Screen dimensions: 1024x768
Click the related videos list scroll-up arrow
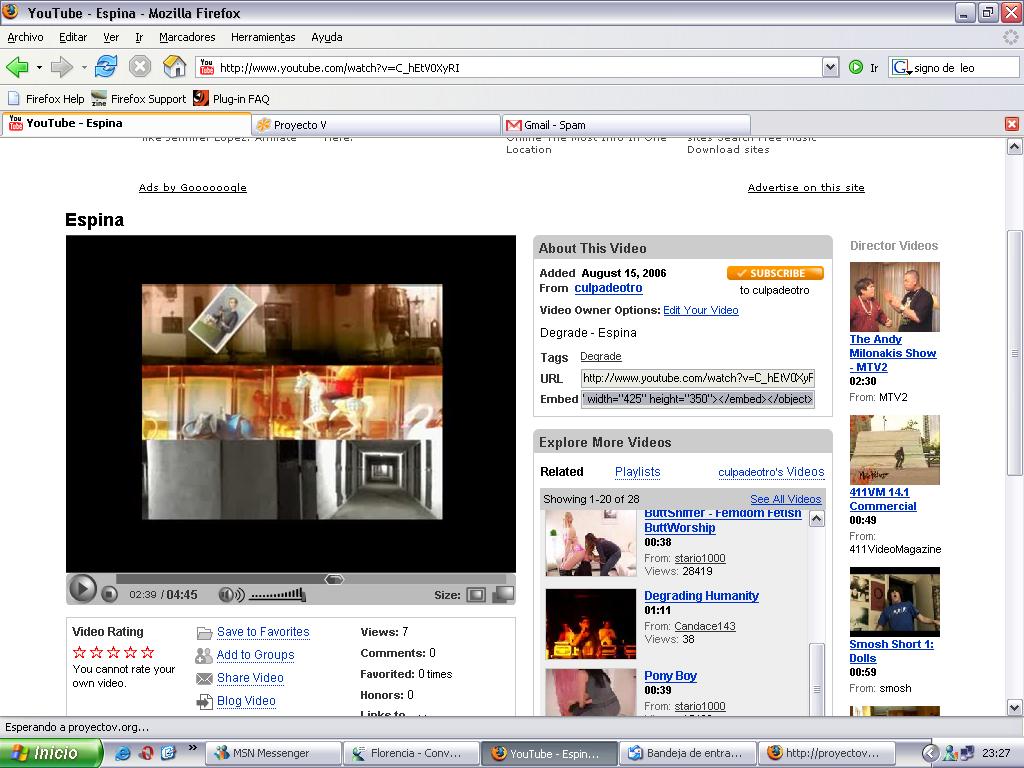coord(816,519)
